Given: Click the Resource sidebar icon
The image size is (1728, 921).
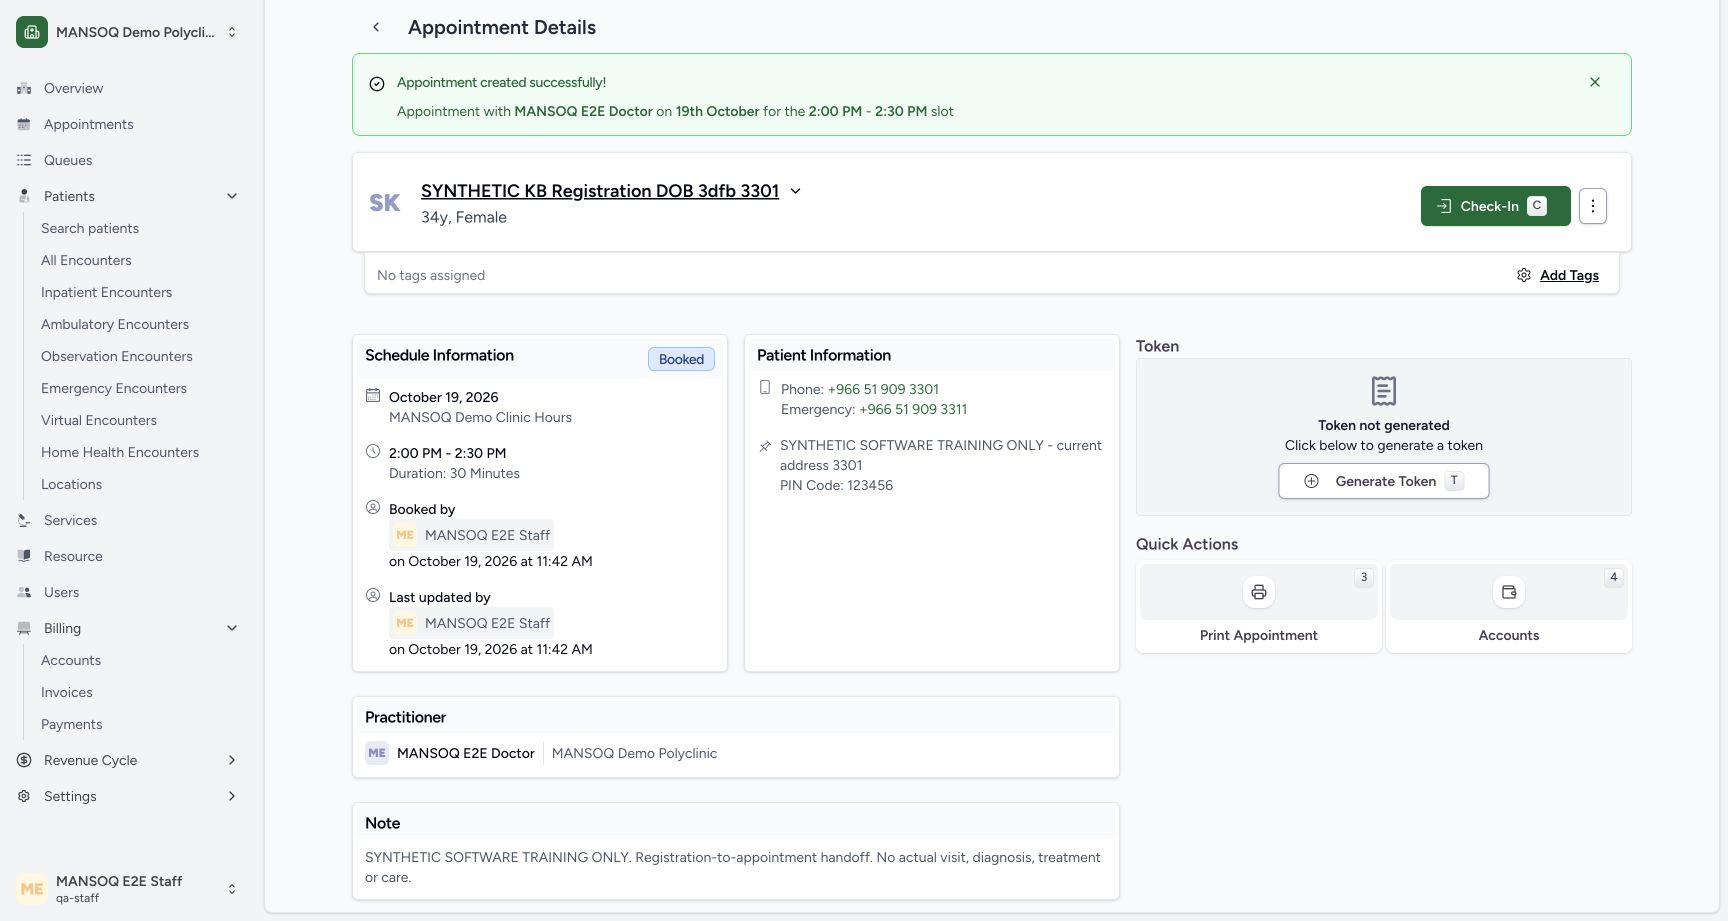Looking at the screenshot, I should [24, 556].
